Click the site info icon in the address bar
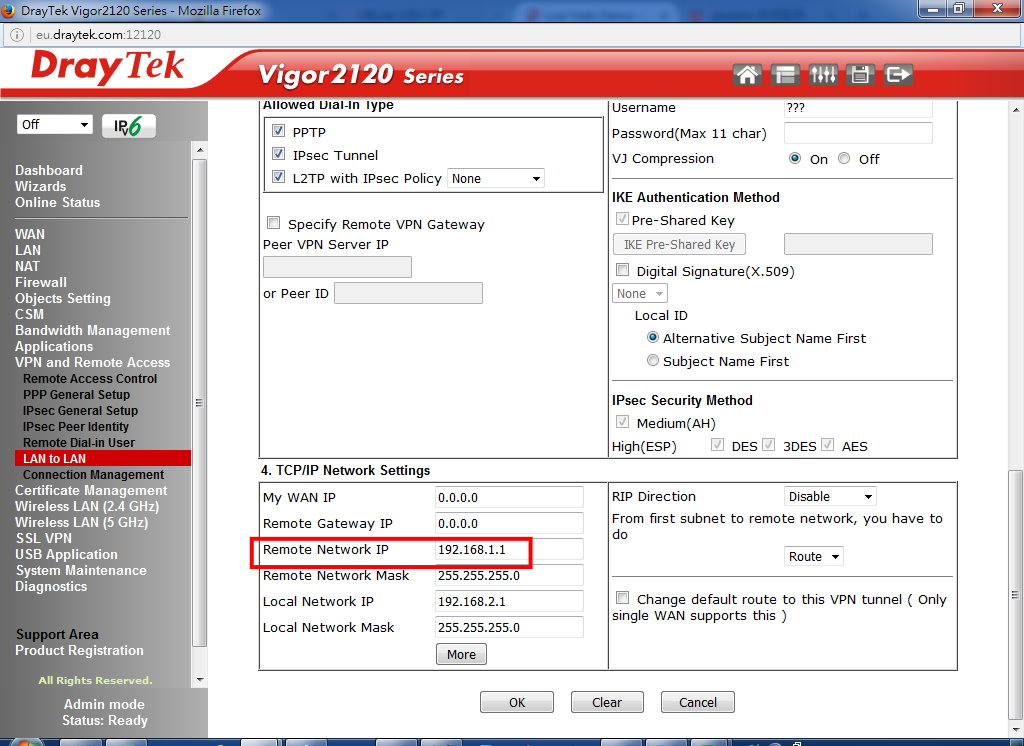 click(18, 33)
